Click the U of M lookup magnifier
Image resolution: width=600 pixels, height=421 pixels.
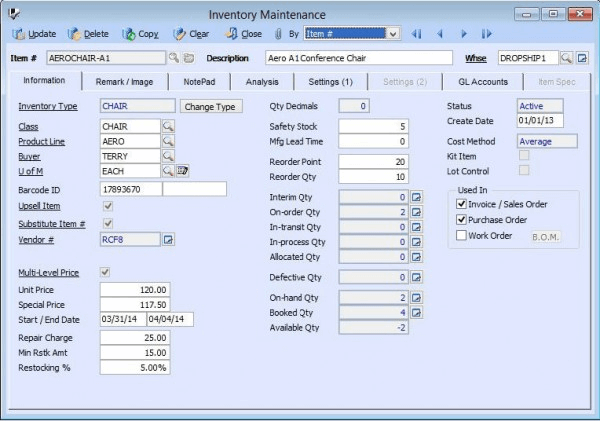click(x=168, y=171)
